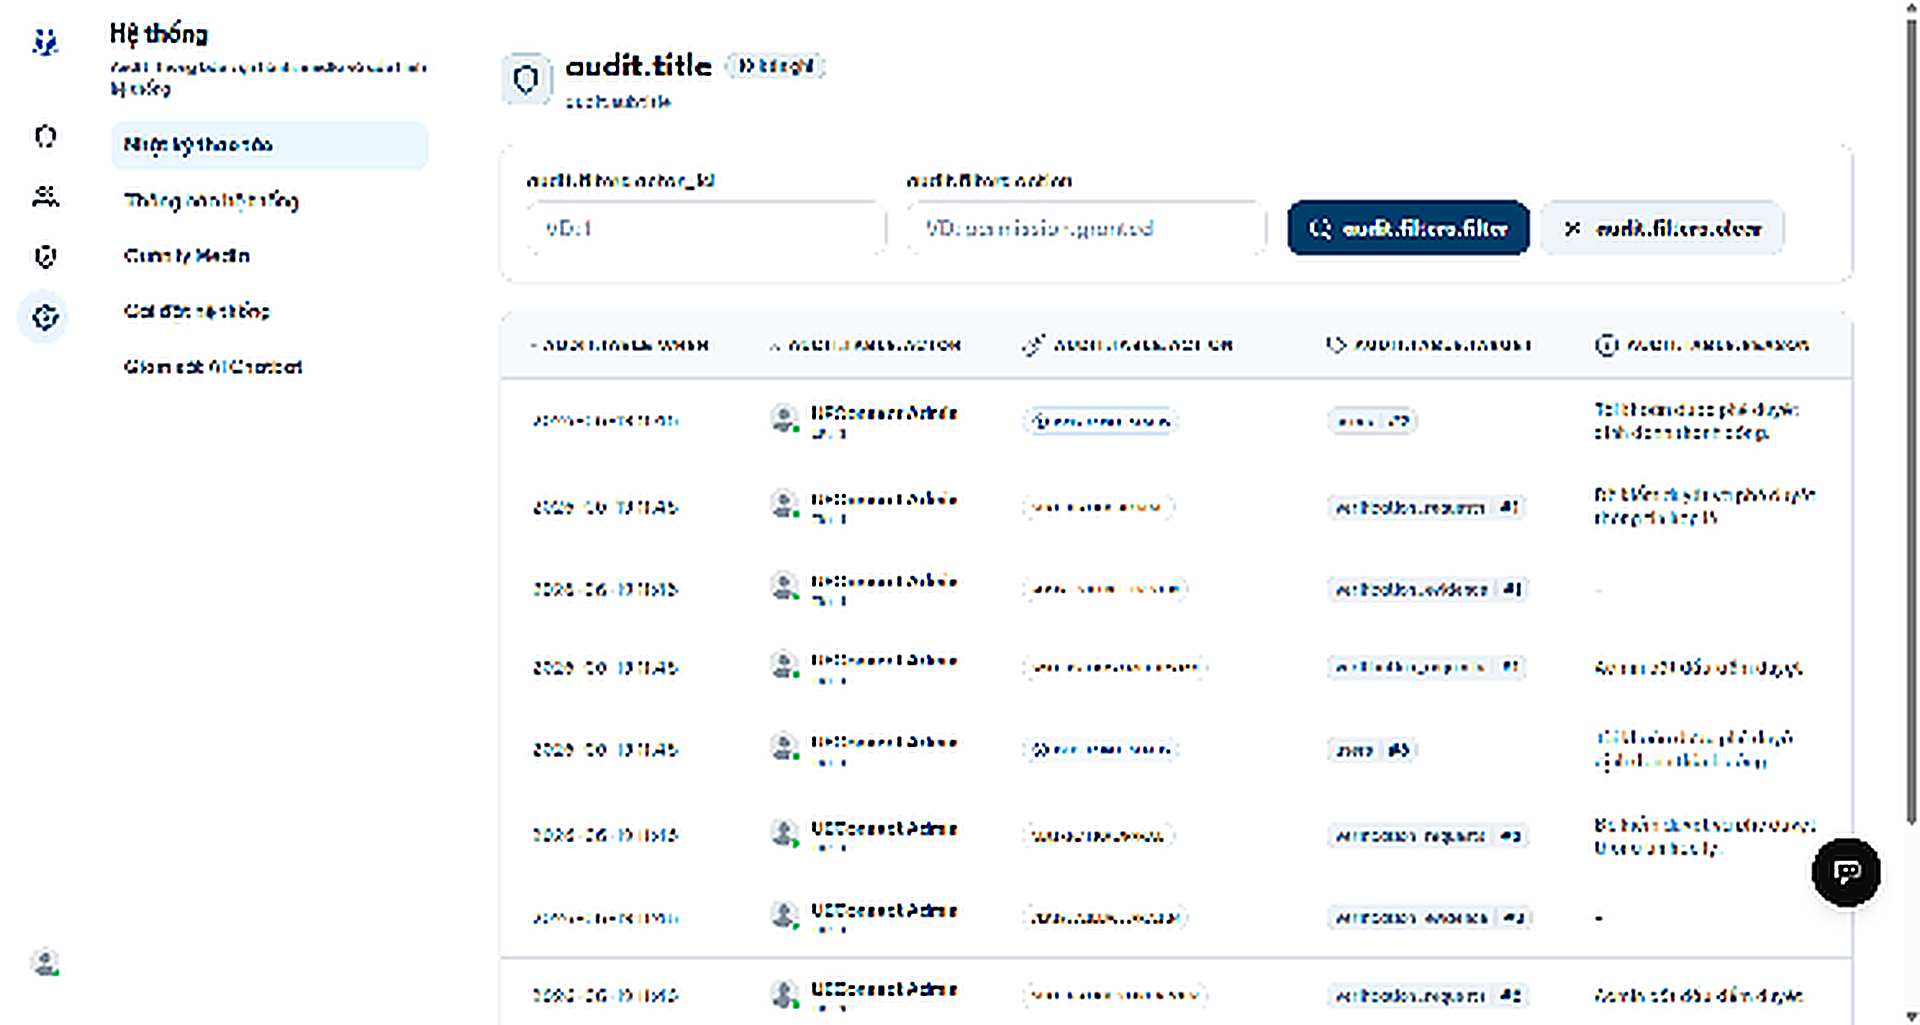This screenshot has height=1025, width=1920.
Task: Click the scroll-down arrow at the scrollbar bottom
Action: pyautogui.click(x=1911, y=1015)
